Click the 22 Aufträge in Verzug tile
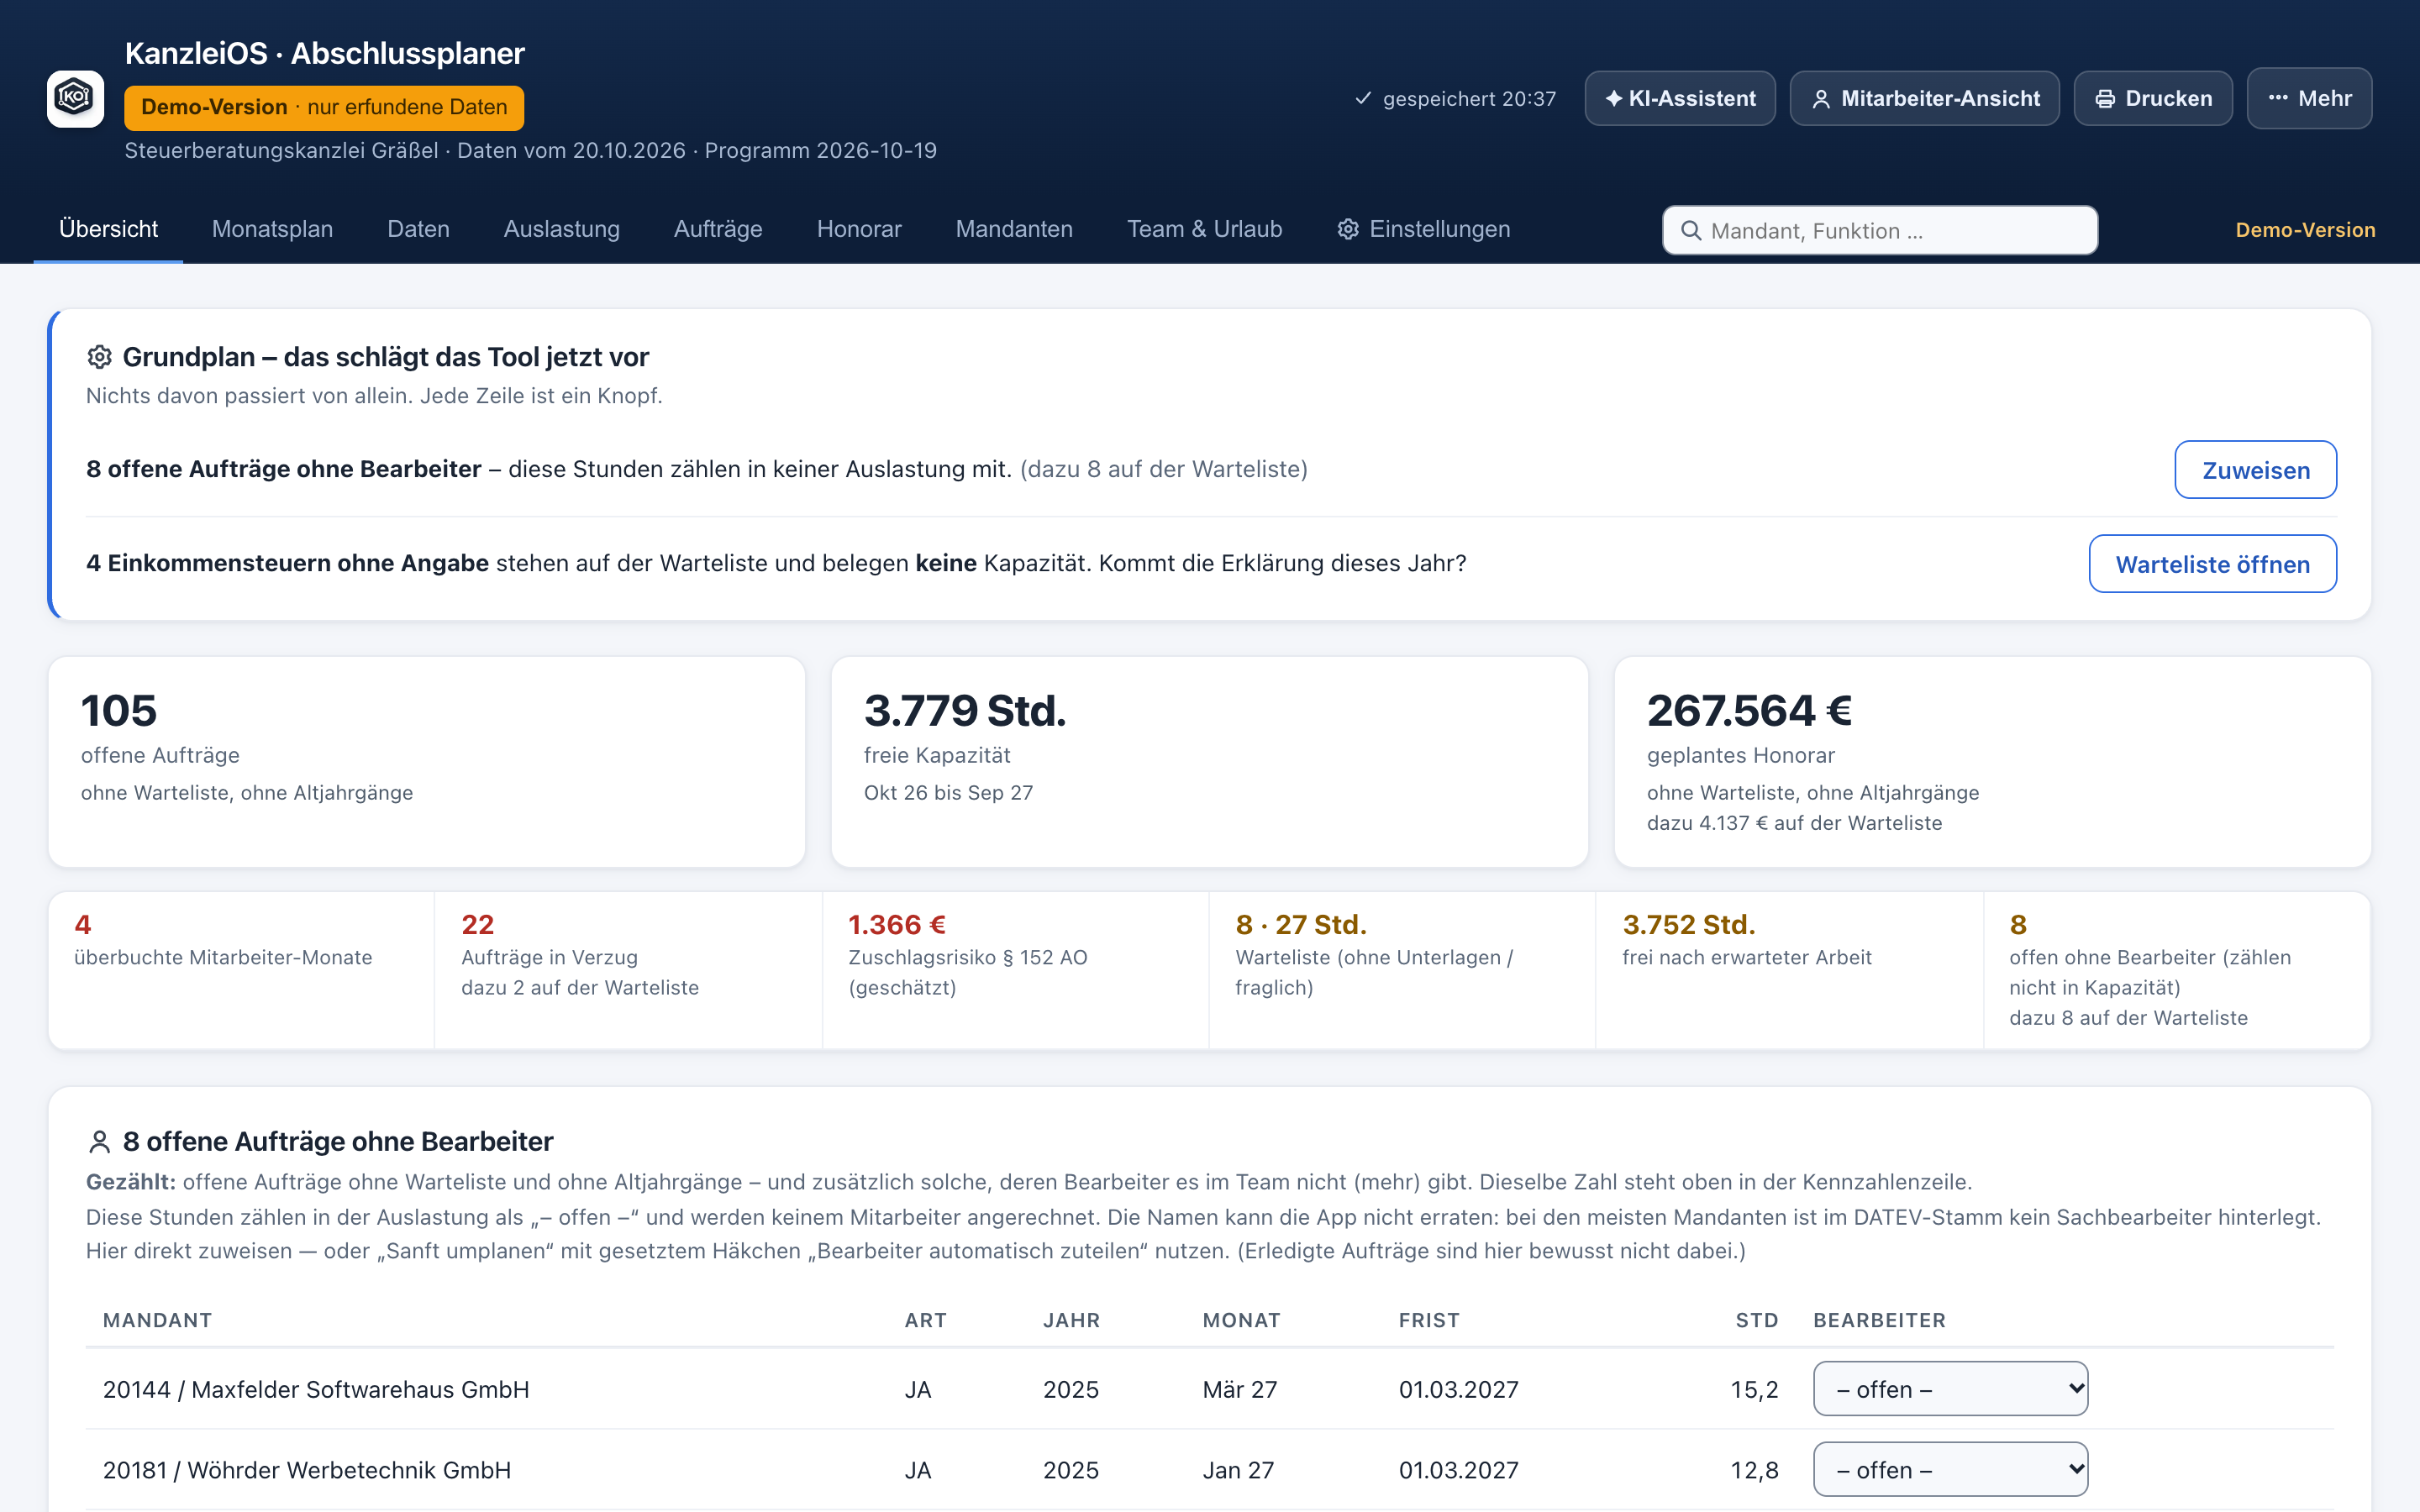 tap(628, 970)
